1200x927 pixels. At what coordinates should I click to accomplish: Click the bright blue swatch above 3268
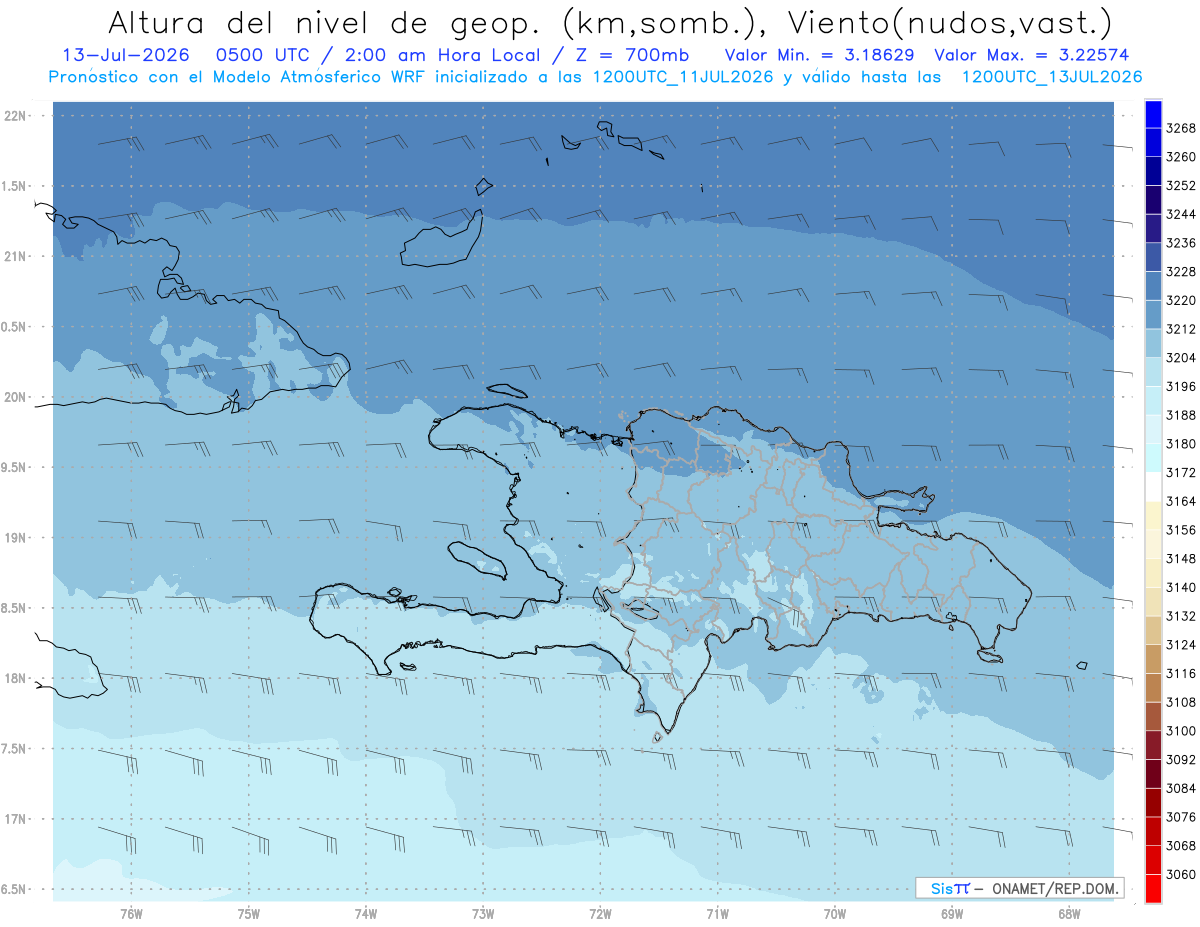tap(1153, 114)
